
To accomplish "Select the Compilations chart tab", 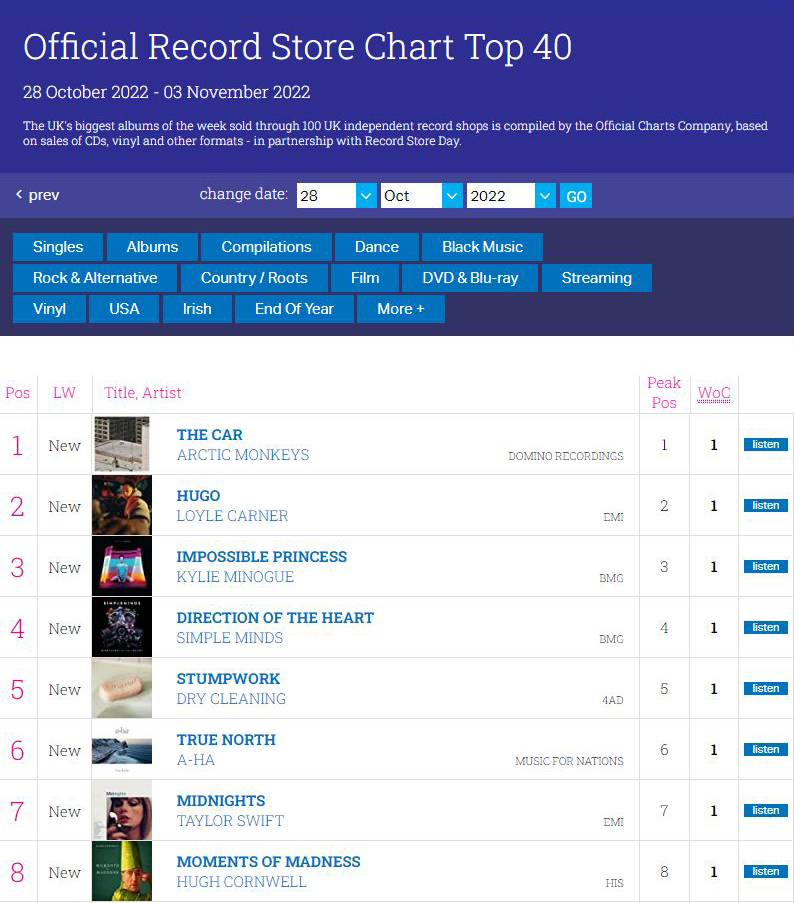I will click(x=266, y=247).
